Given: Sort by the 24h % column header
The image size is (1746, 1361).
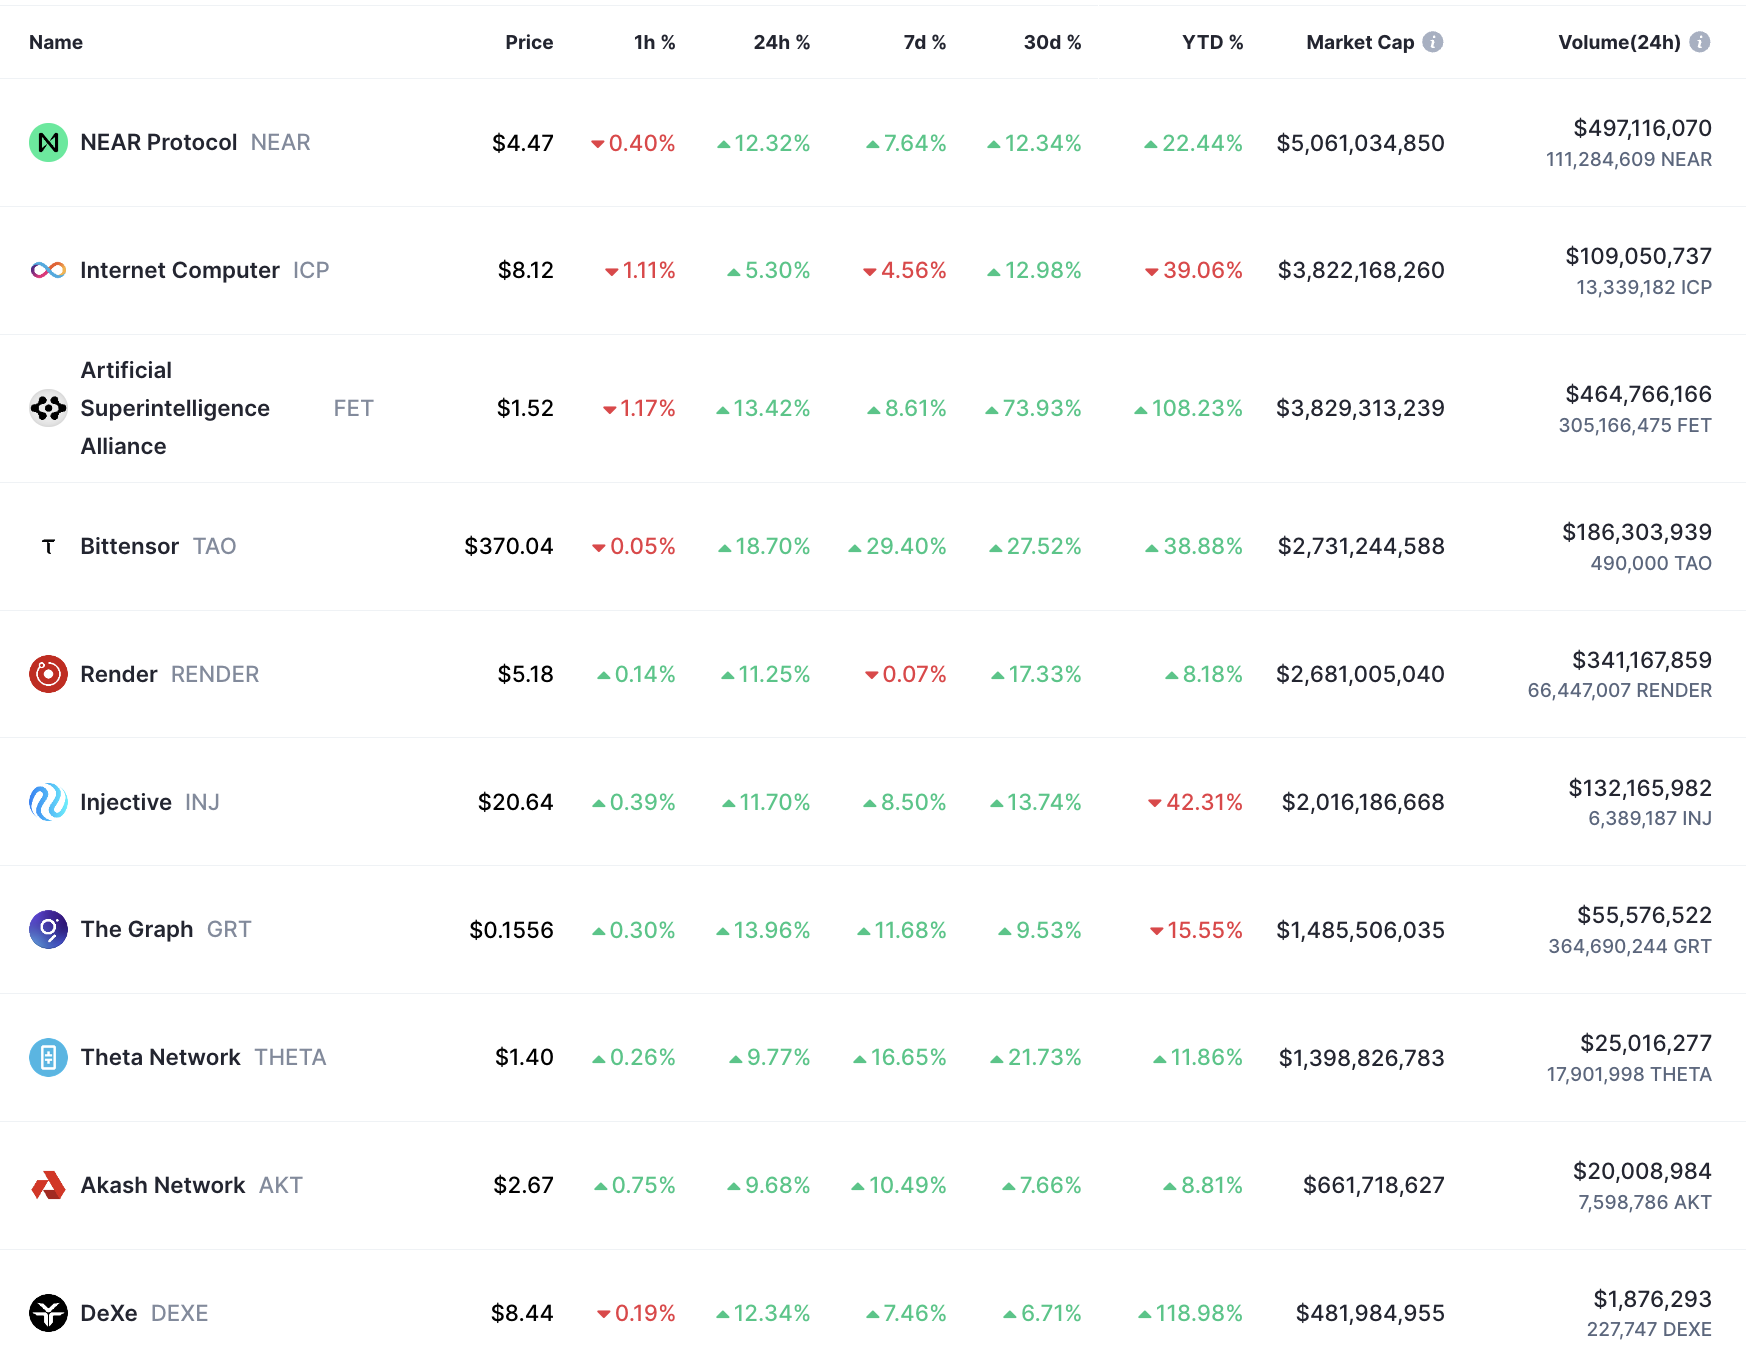Looking at the screenshot, I should (781, 42).
